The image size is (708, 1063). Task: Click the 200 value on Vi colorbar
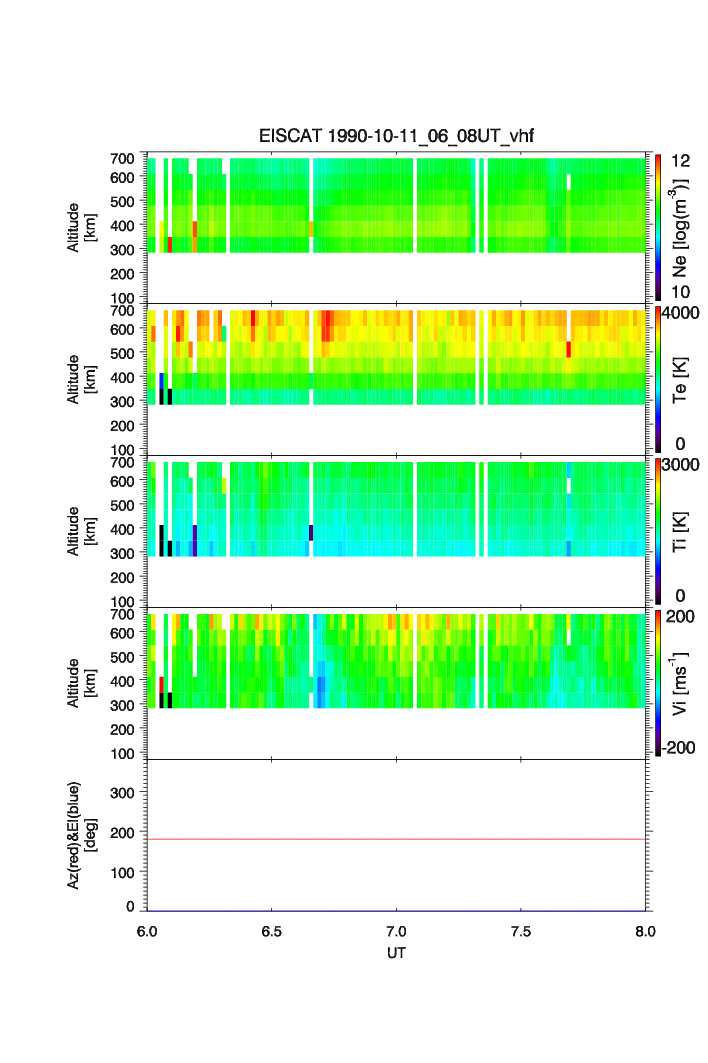tap(680, 616)
